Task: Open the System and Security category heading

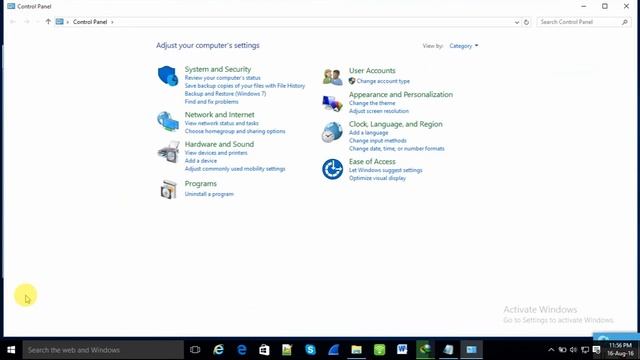Action: tap(218, 69)
